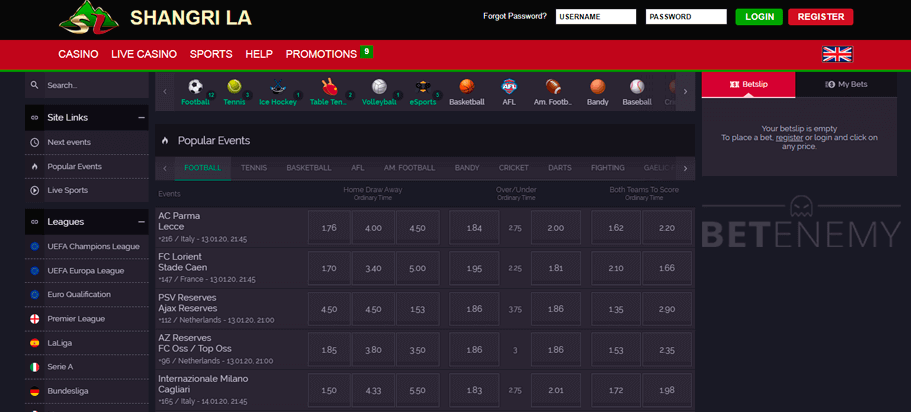Viewport: 911px width, 412px height.
Task: Click the Euro Qualification icon
Action: pos(34,295)
